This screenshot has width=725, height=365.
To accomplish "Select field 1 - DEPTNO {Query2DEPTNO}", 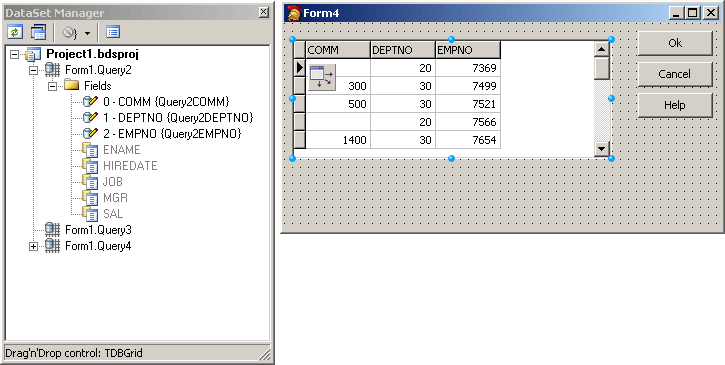I will point(178,118).
